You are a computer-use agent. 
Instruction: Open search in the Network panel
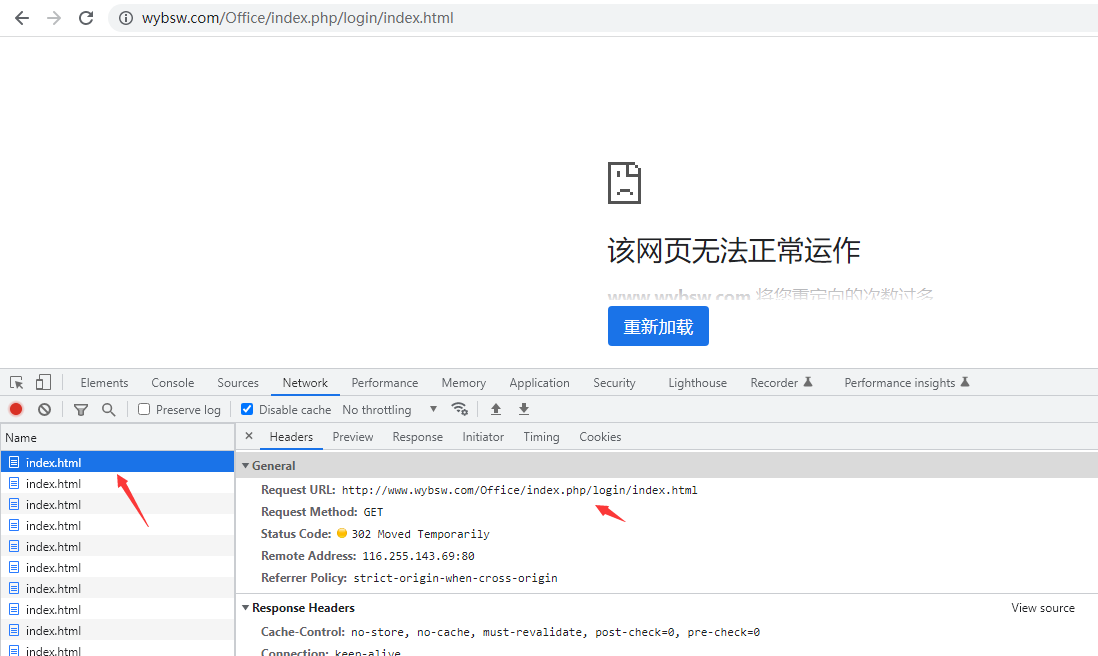[x=109, y=410]
